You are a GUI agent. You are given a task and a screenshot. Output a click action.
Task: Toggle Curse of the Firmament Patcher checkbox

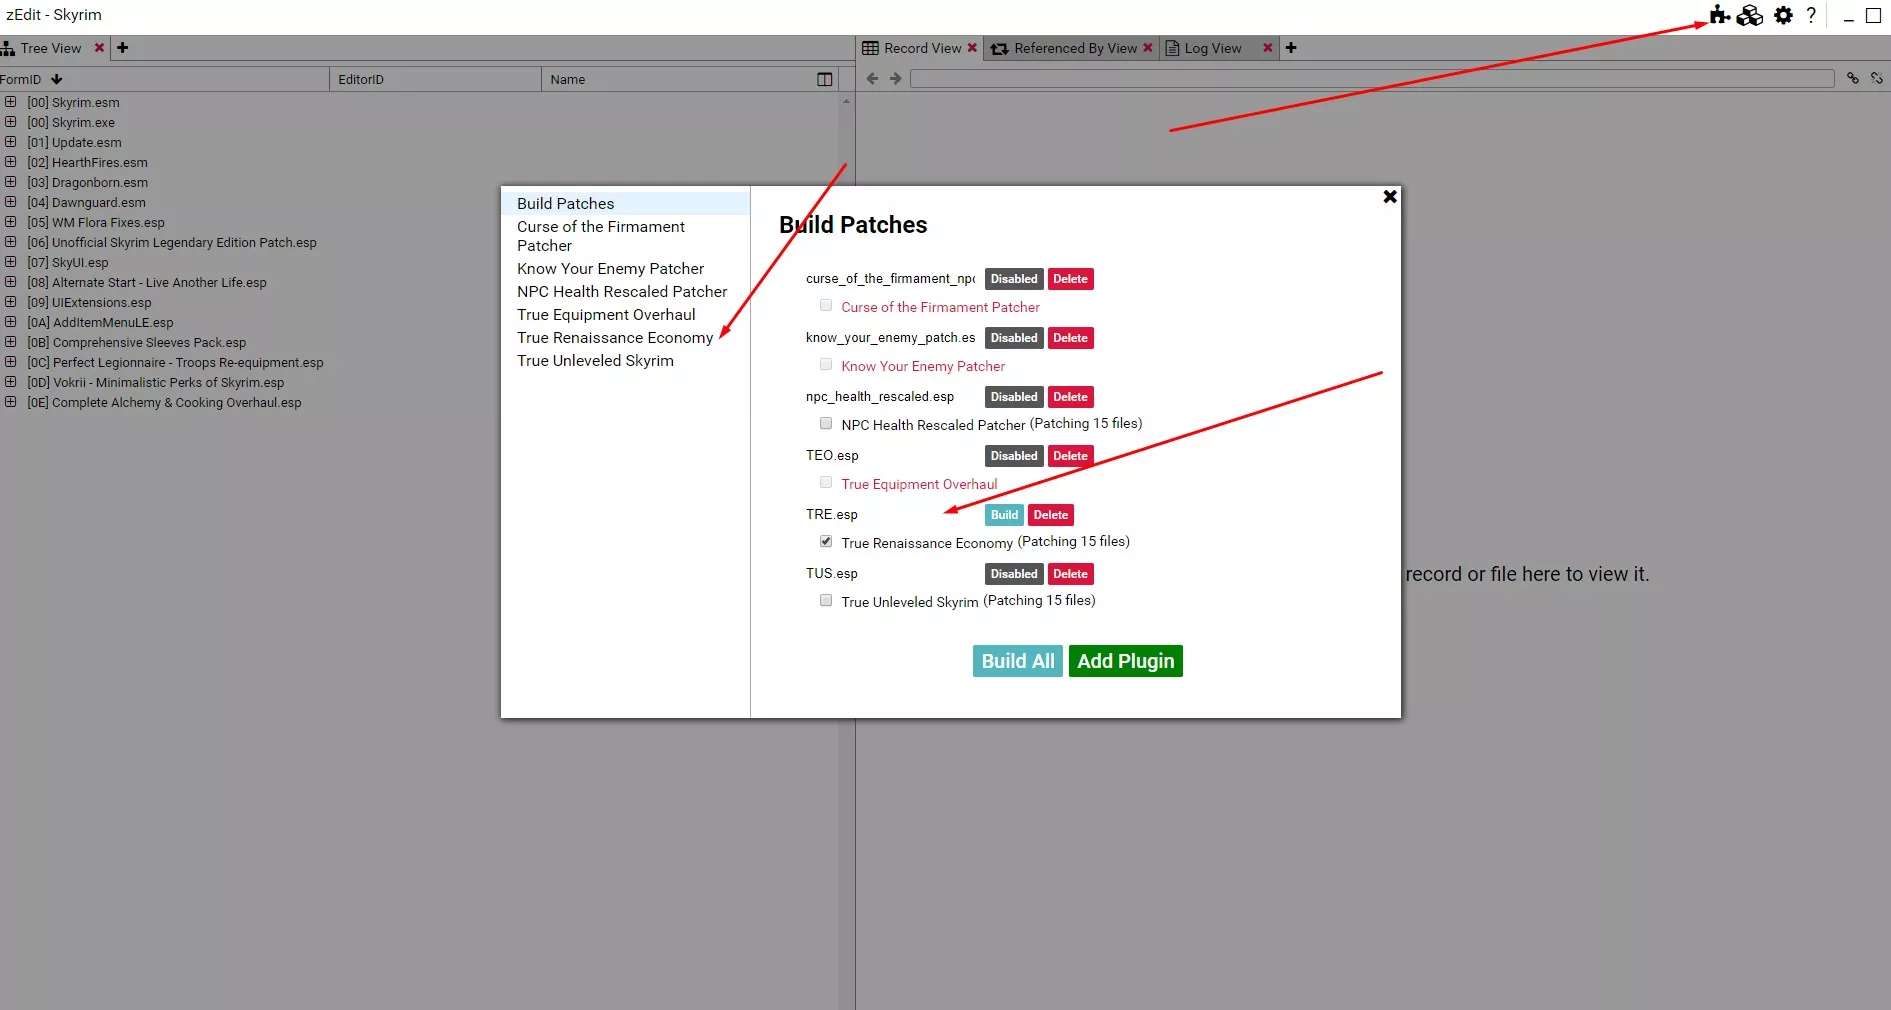(826, 305)
